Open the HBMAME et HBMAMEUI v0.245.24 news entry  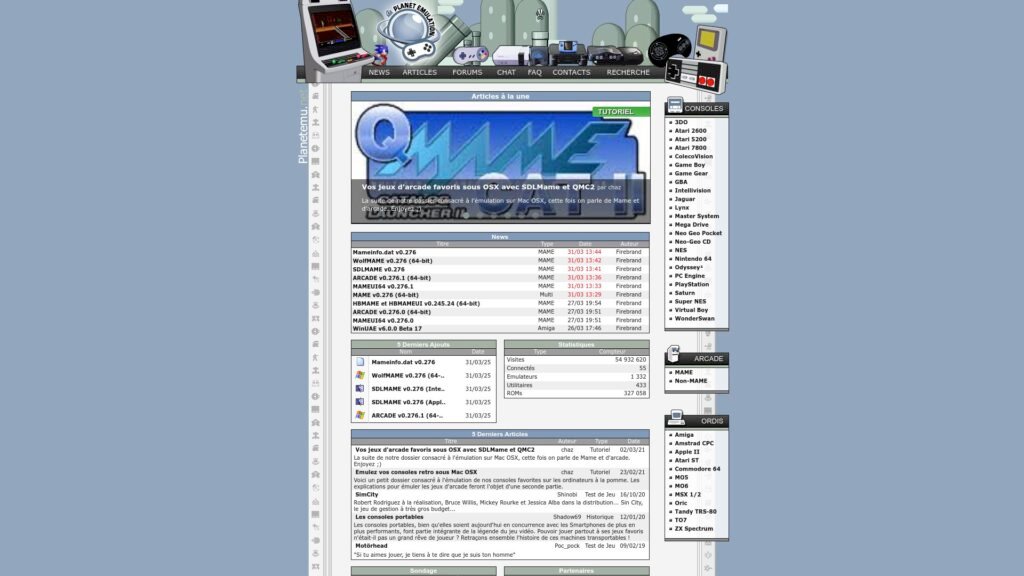[x=416, y=303]
